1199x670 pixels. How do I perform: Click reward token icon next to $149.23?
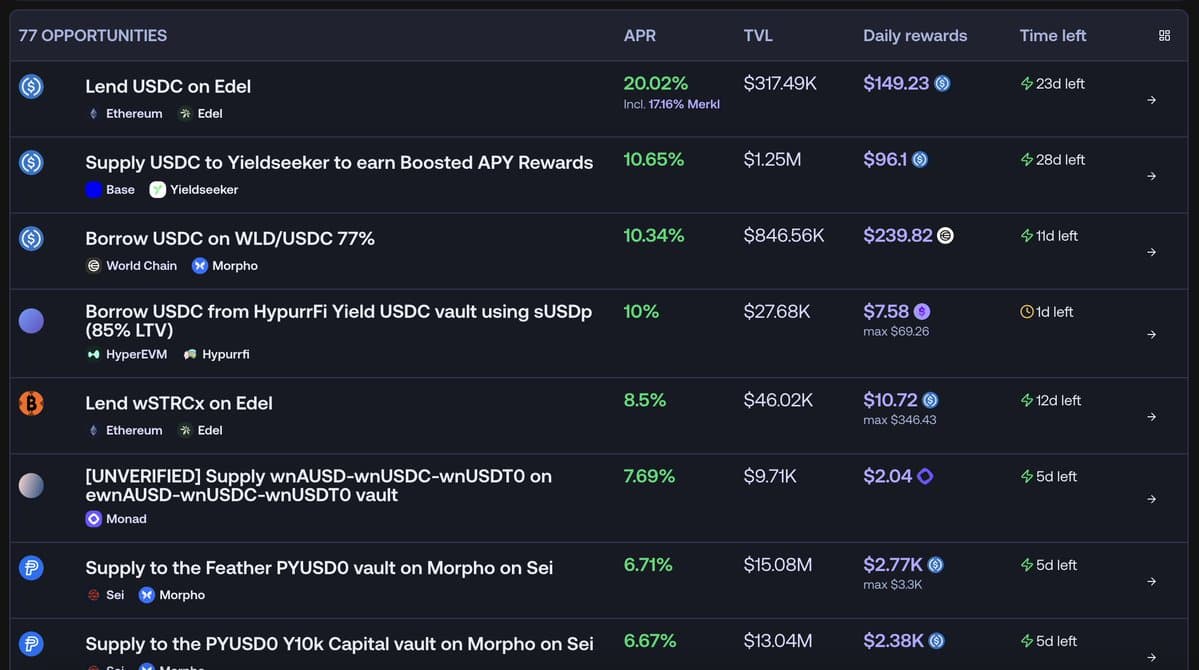click(942, 83)
